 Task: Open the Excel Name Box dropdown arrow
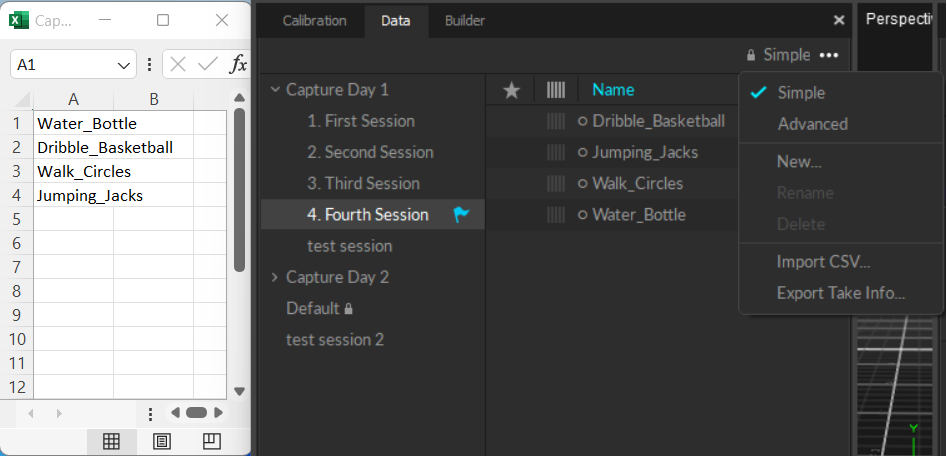[124, 64]
